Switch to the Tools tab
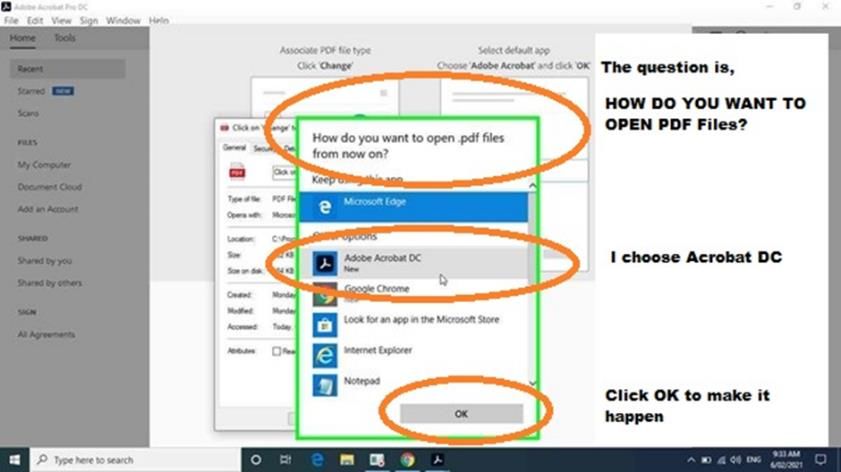This screenshot has width=841, height=472. (x=64, y=38)
